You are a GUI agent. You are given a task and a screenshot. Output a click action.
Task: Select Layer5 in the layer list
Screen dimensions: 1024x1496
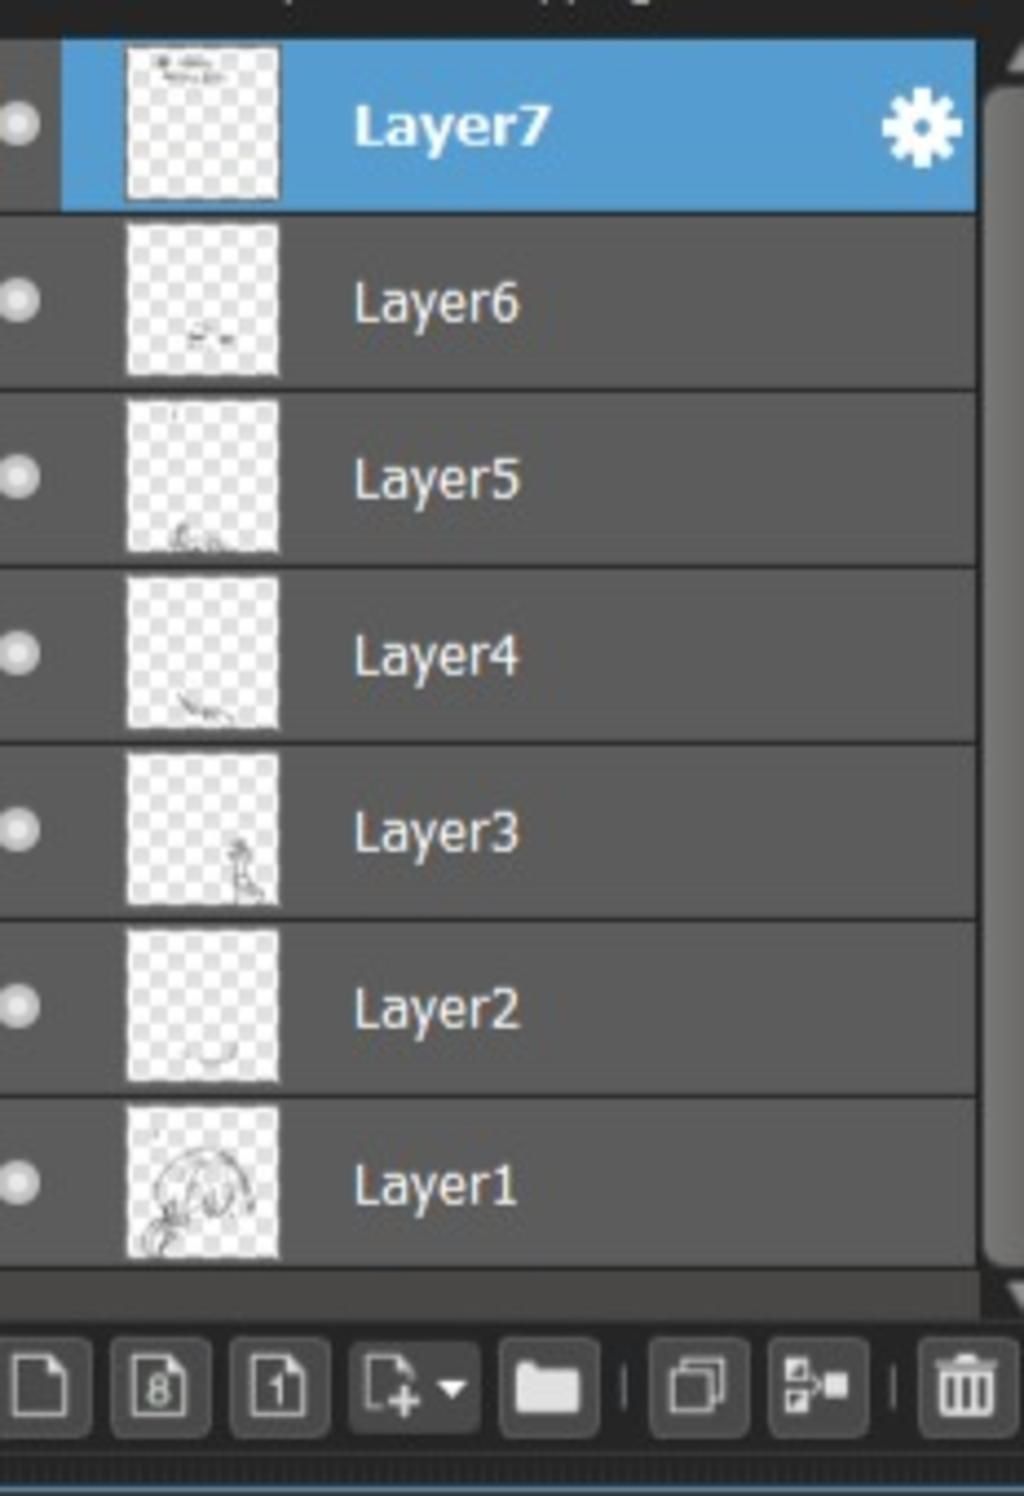point(518,478)
